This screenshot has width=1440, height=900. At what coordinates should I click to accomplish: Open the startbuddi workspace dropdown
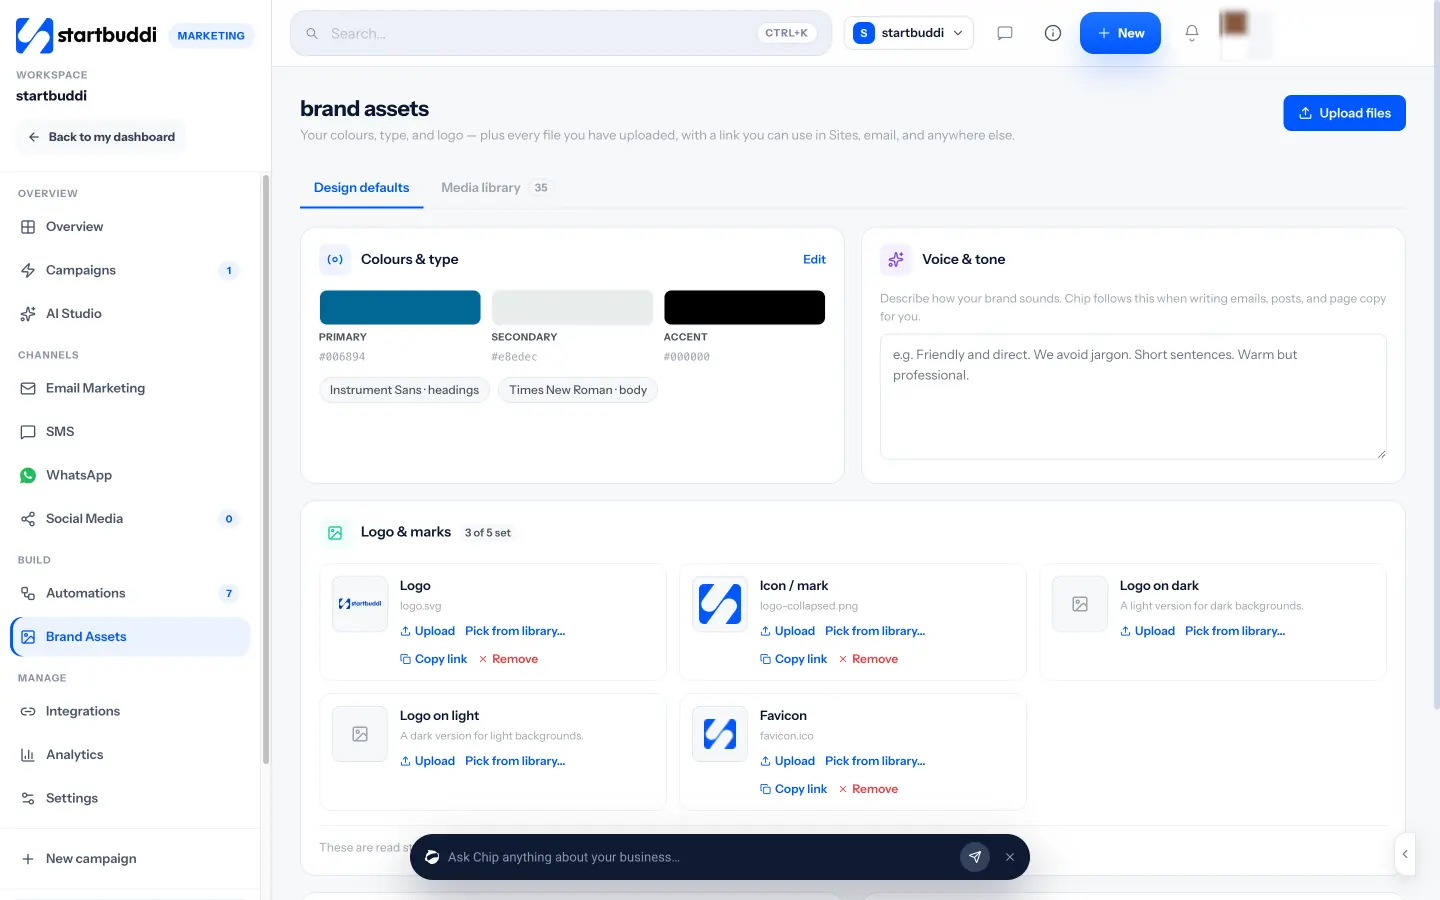click(909, 33)
